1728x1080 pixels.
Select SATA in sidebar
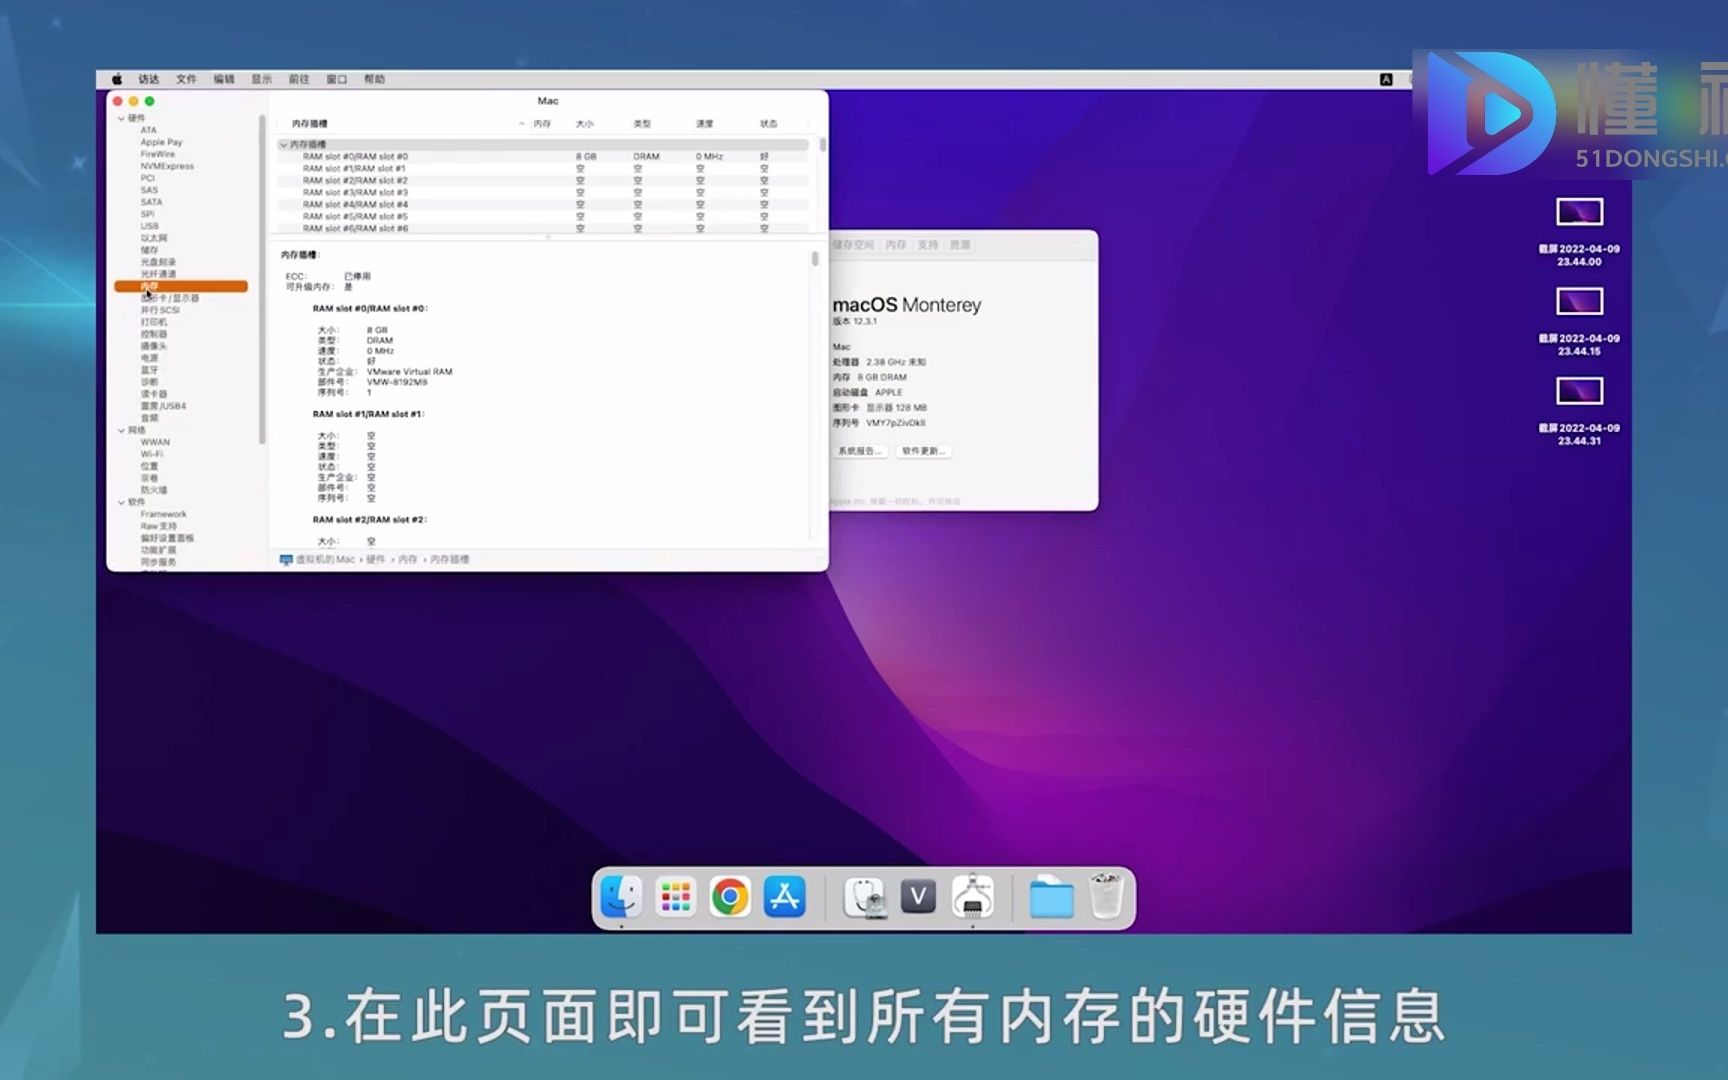click(x=151, y=202)
